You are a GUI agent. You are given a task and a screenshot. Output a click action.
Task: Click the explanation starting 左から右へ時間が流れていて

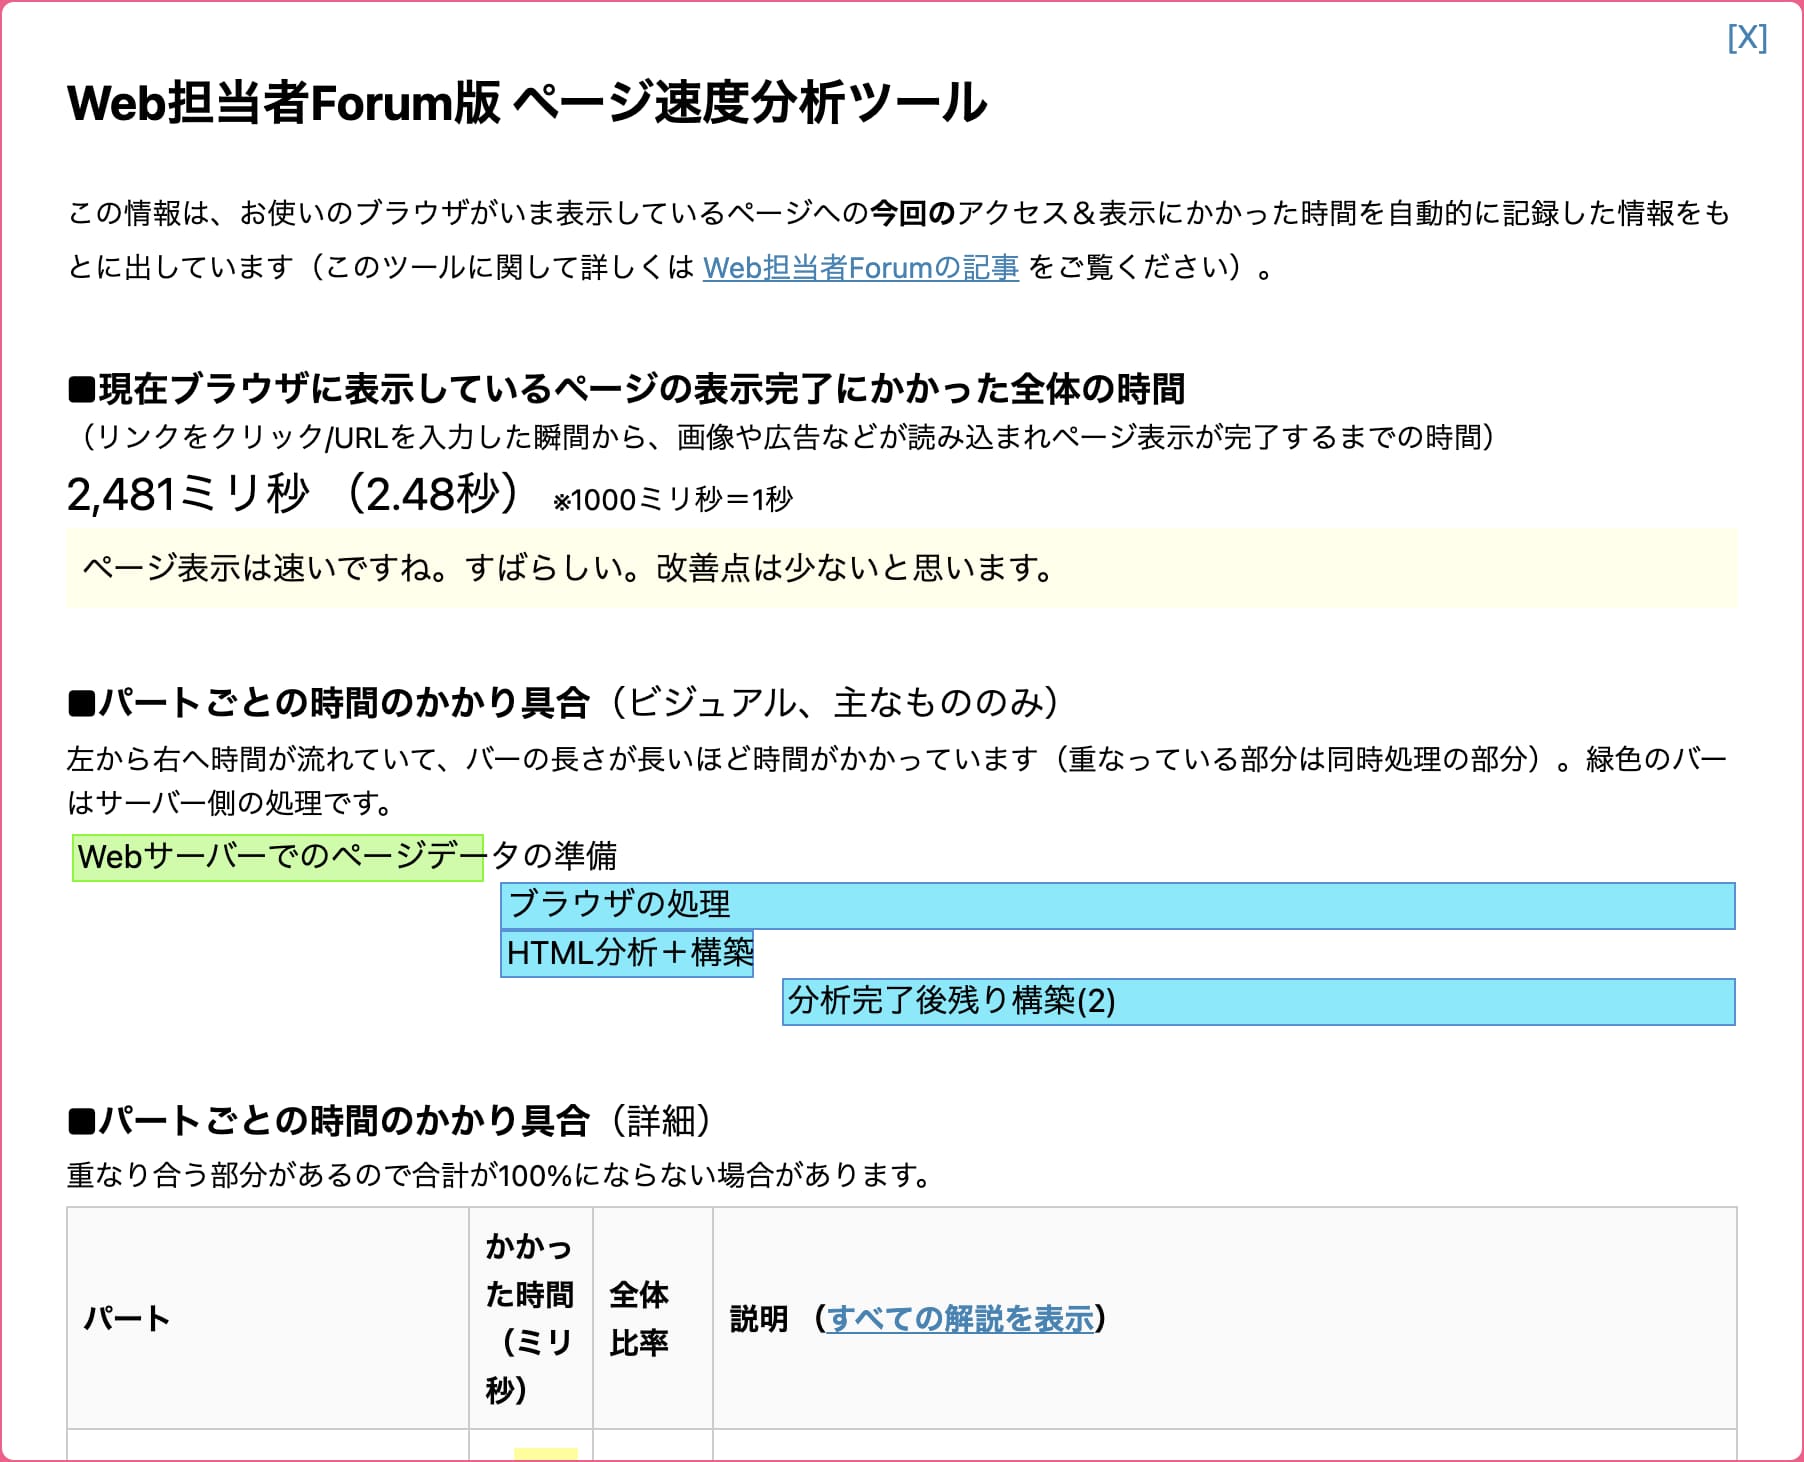[x=897, y=780]
